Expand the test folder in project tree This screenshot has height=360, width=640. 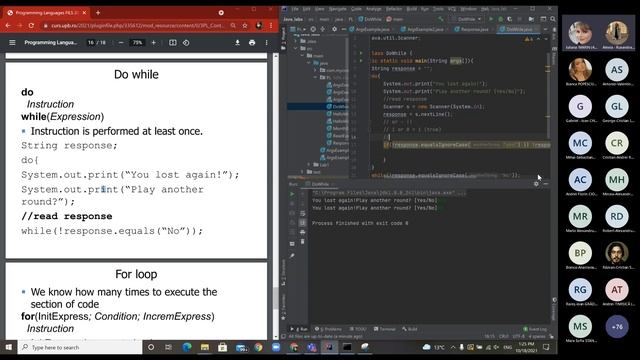(302, 172)
